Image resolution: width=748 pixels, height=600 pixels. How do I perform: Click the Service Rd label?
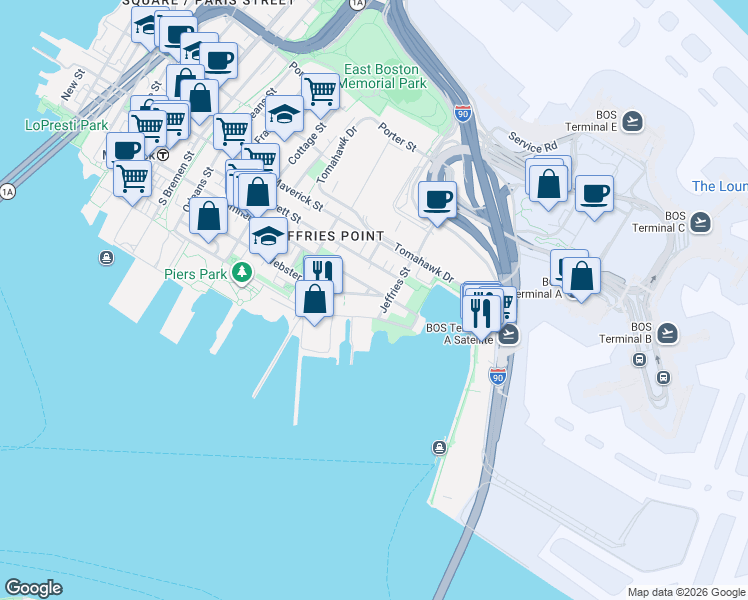pos(532,142)
